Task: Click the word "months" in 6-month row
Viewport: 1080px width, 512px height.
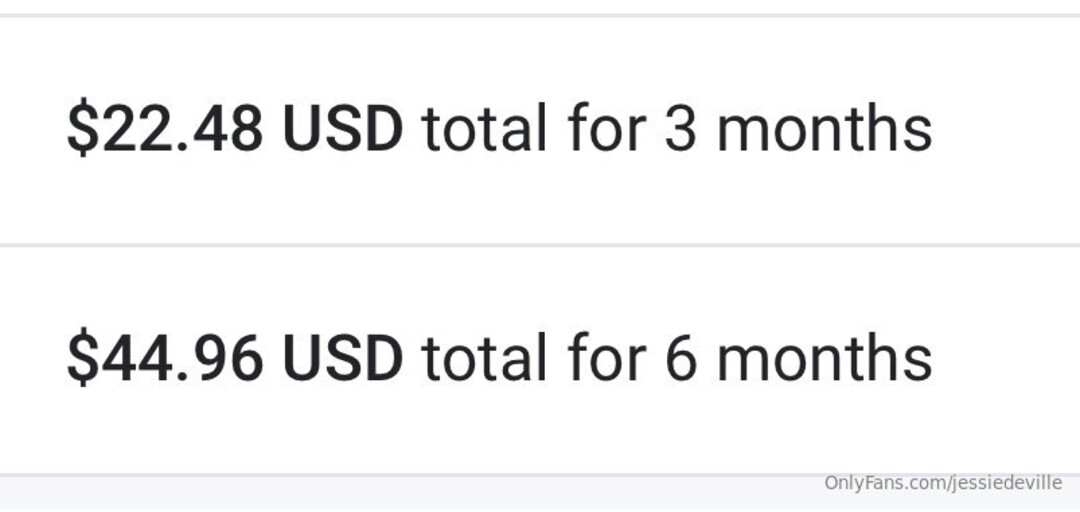Action: [824, 360]
